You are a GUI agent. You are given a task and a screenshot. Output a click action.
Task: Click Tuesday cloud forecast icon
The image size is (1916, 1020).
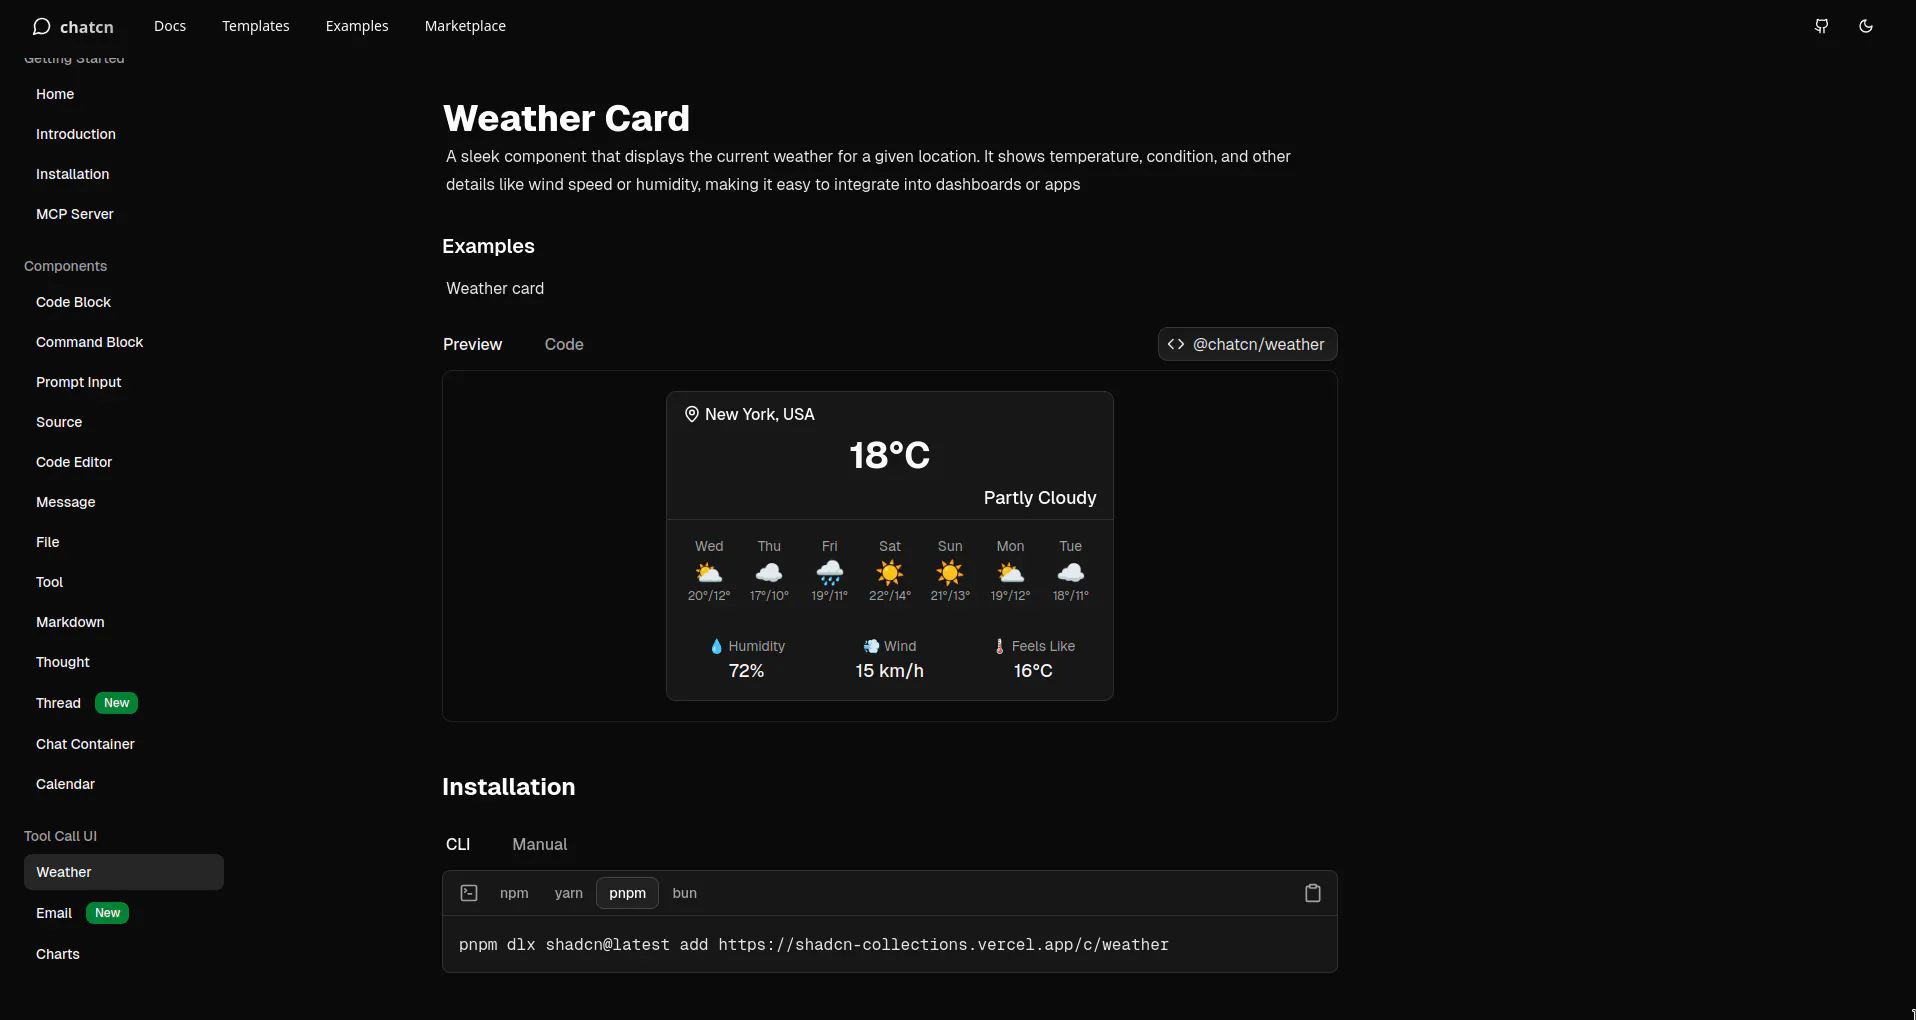click(x=1071, y=573)
